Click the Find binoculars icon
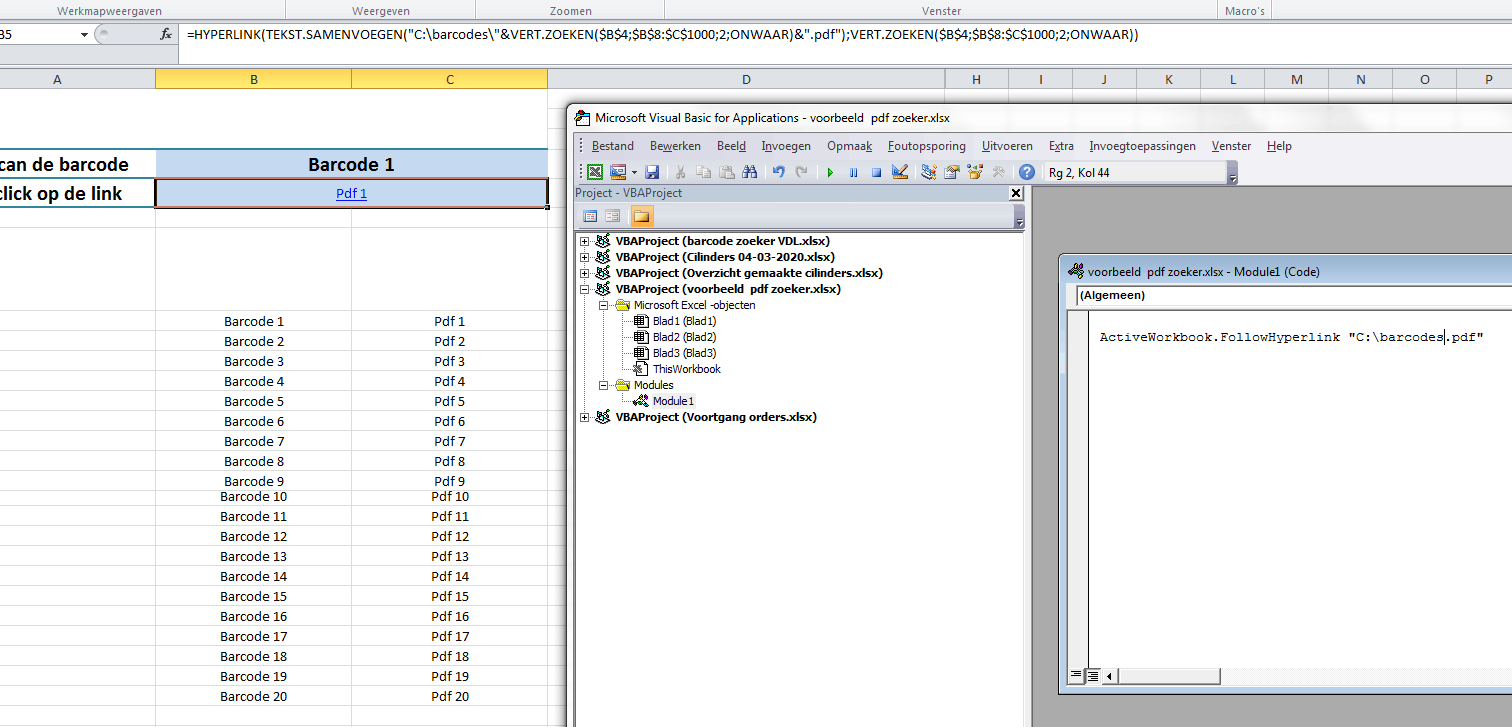 749,172
